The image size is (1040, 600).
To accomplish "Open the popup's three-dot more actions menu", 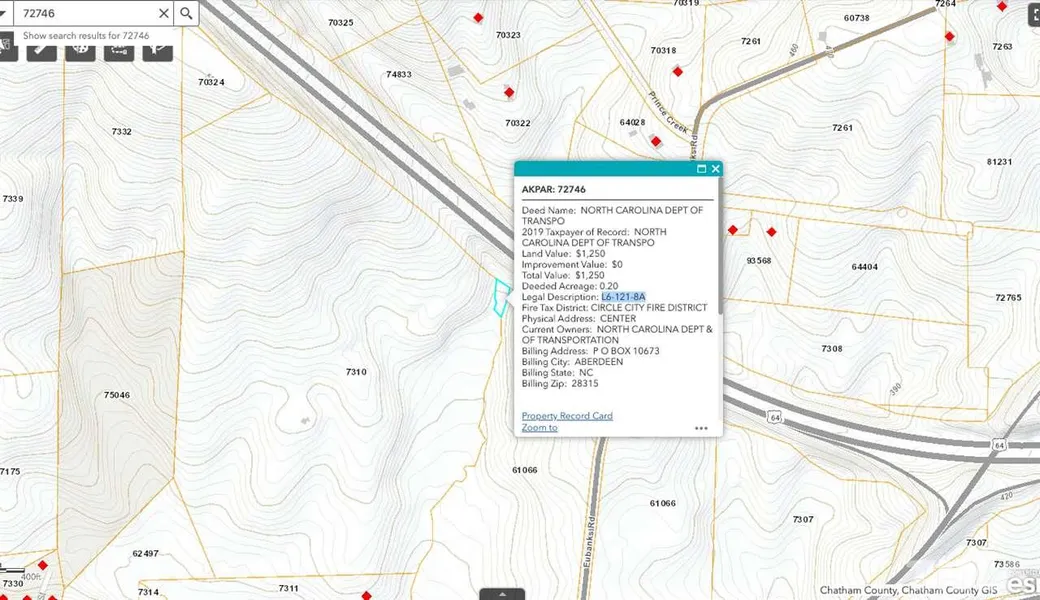I will [x=701, y=428].
